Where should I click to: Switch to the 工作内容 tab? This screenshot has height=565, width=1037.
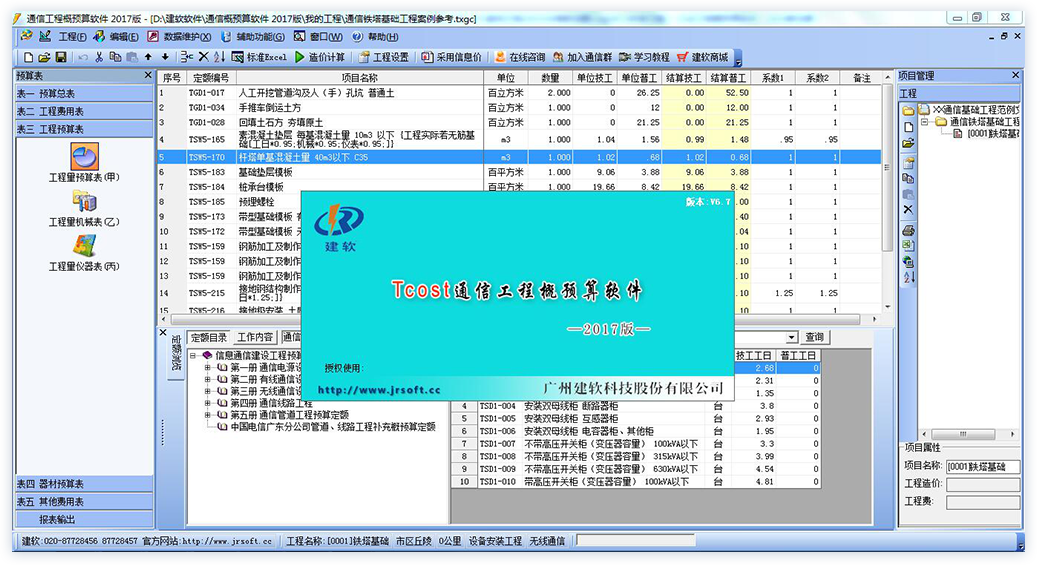pyautogui.click(x=255, y=337)
